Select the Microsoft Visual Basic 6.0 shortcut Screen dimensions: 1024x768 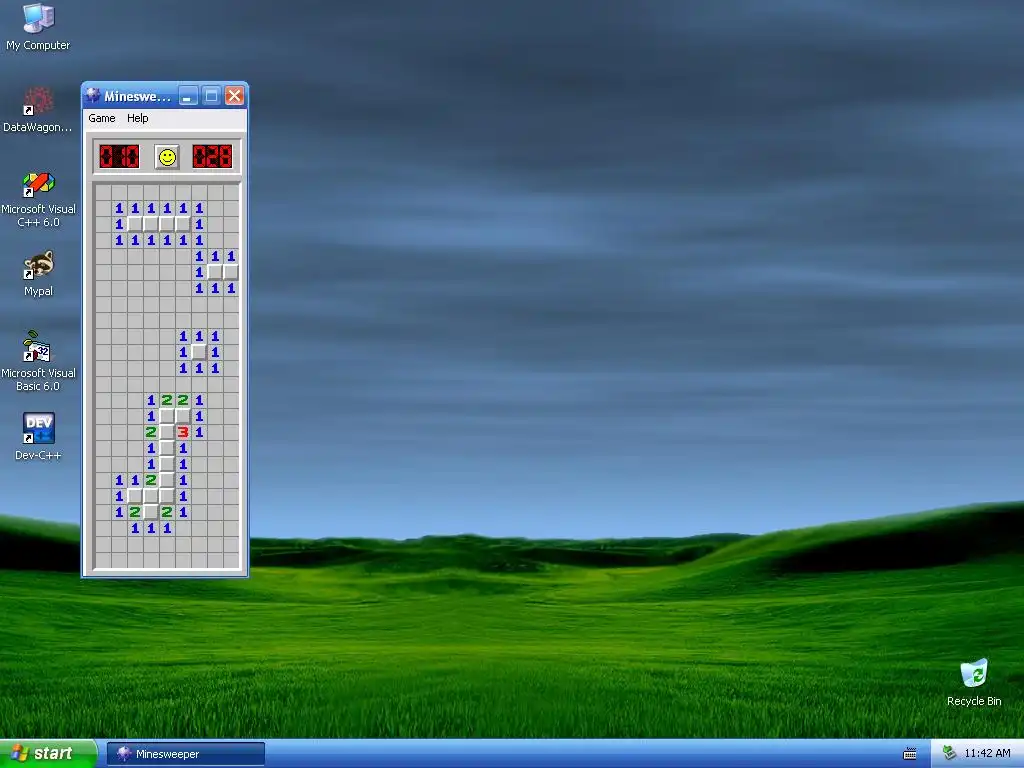38,361
